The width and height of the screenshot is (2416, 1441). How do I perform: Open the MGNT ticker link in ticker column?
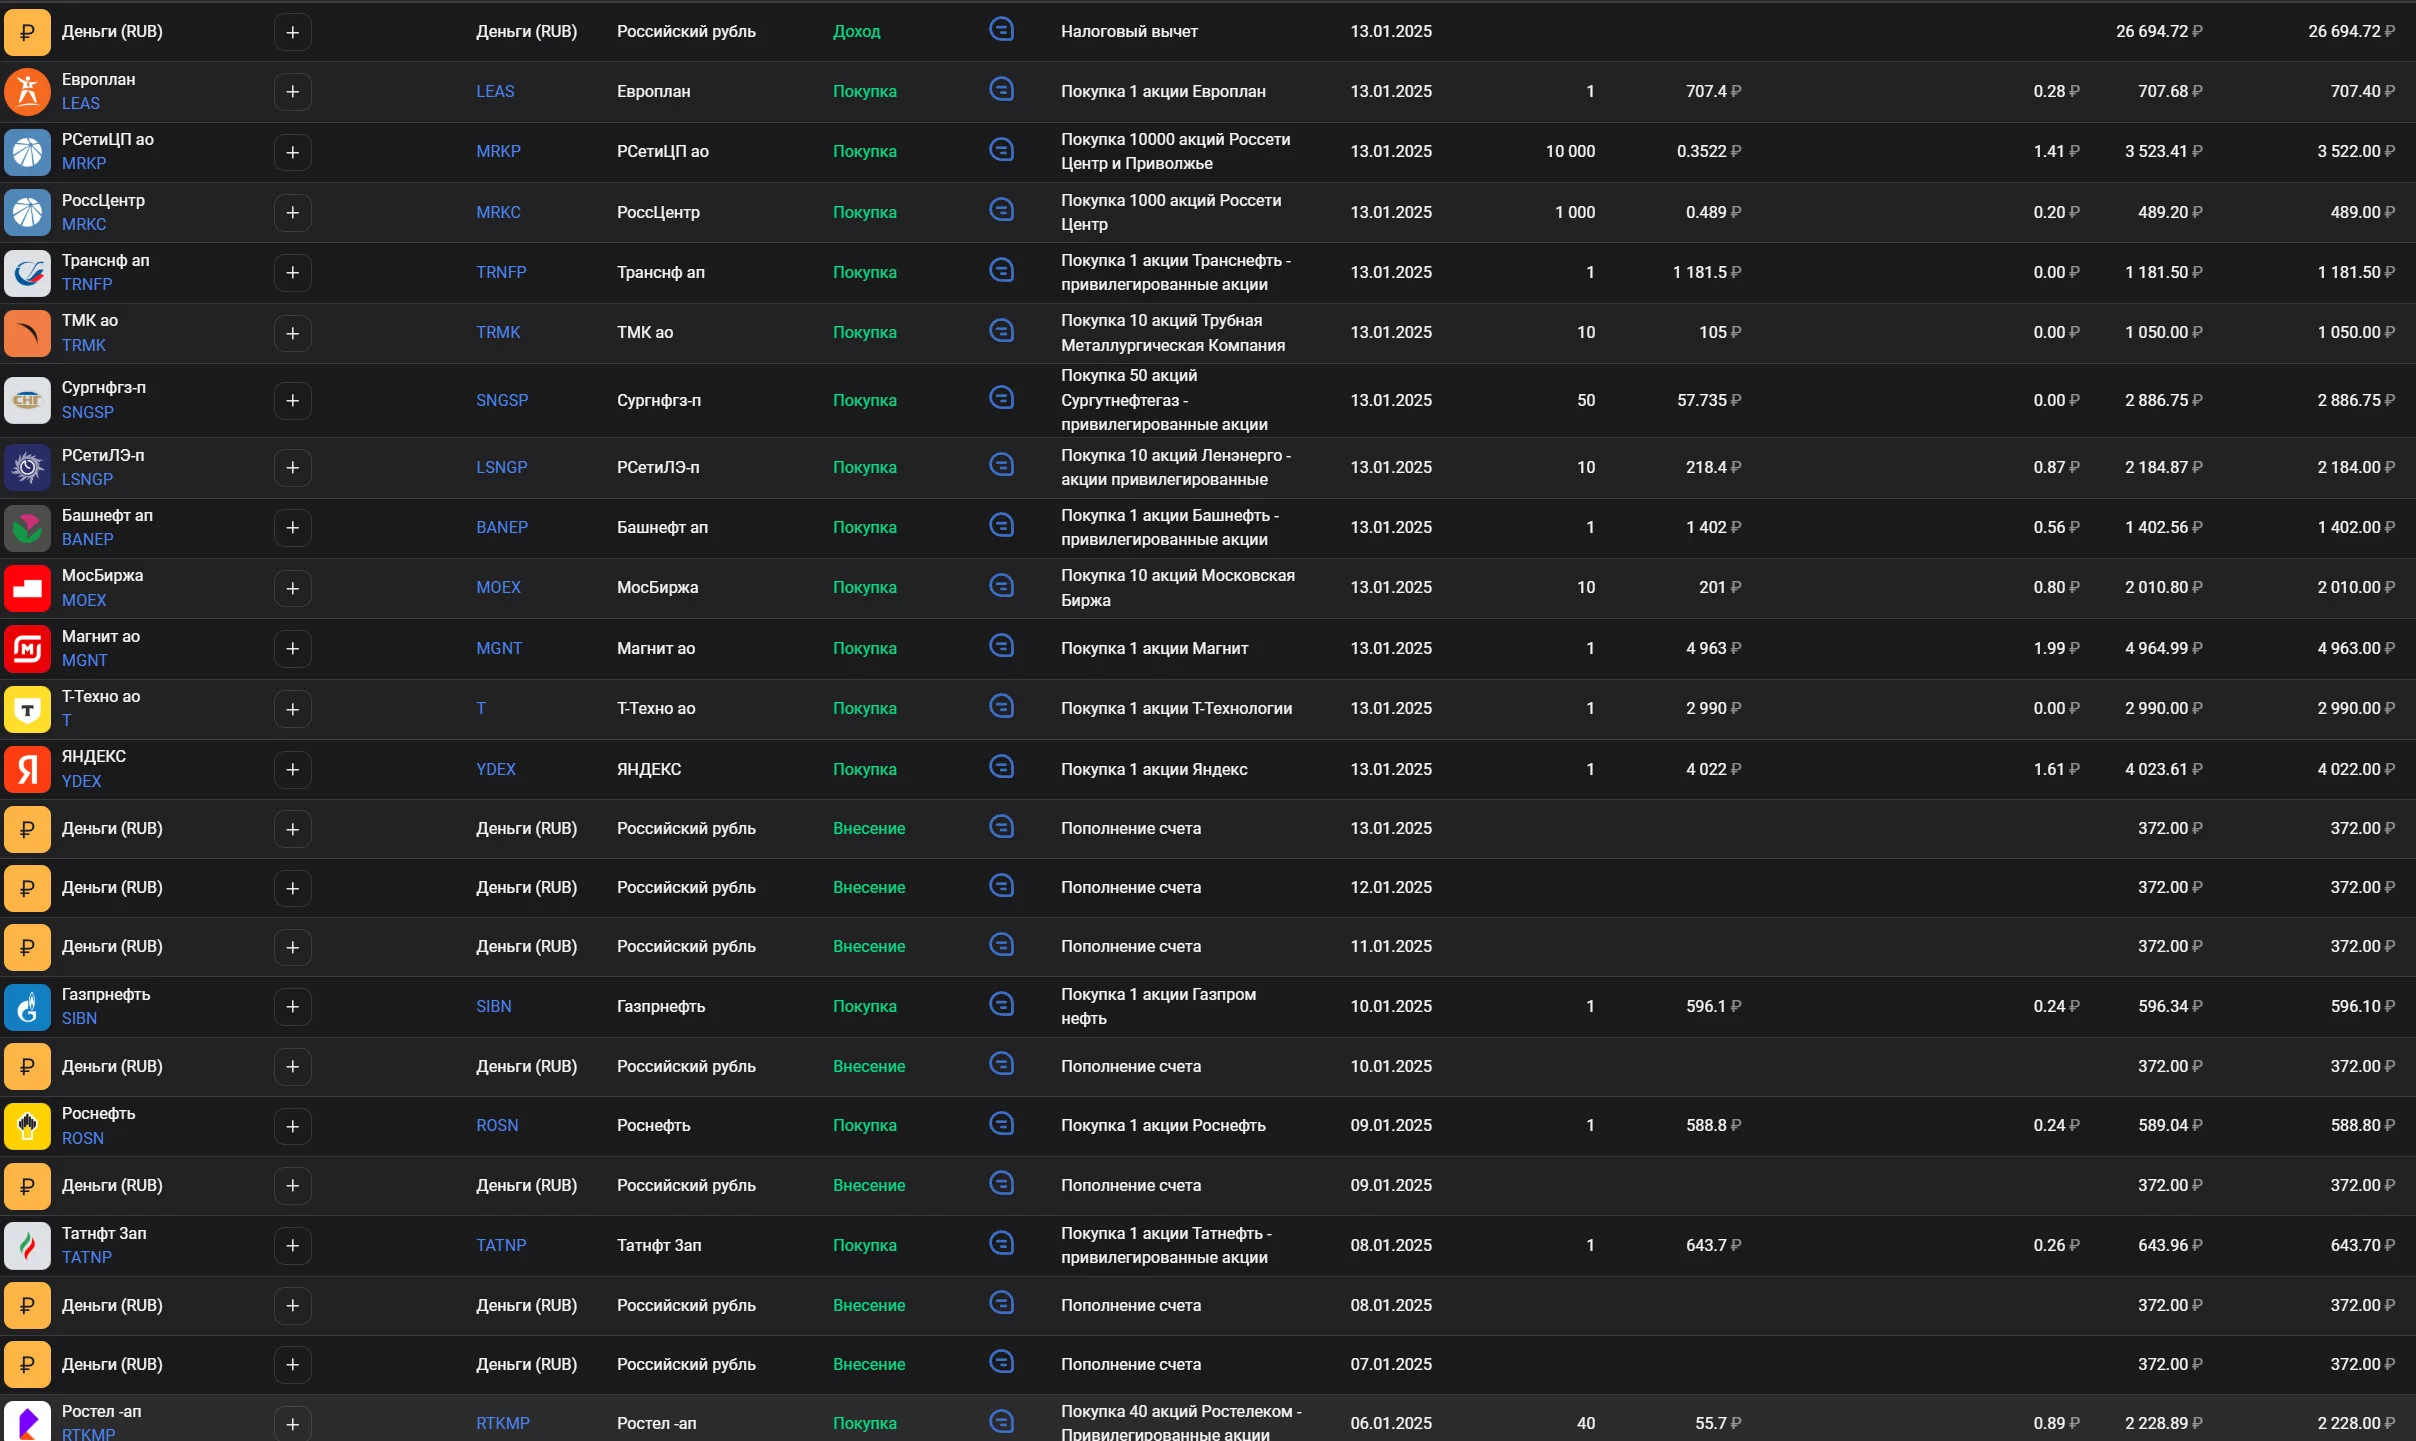[x=499, y=648]
